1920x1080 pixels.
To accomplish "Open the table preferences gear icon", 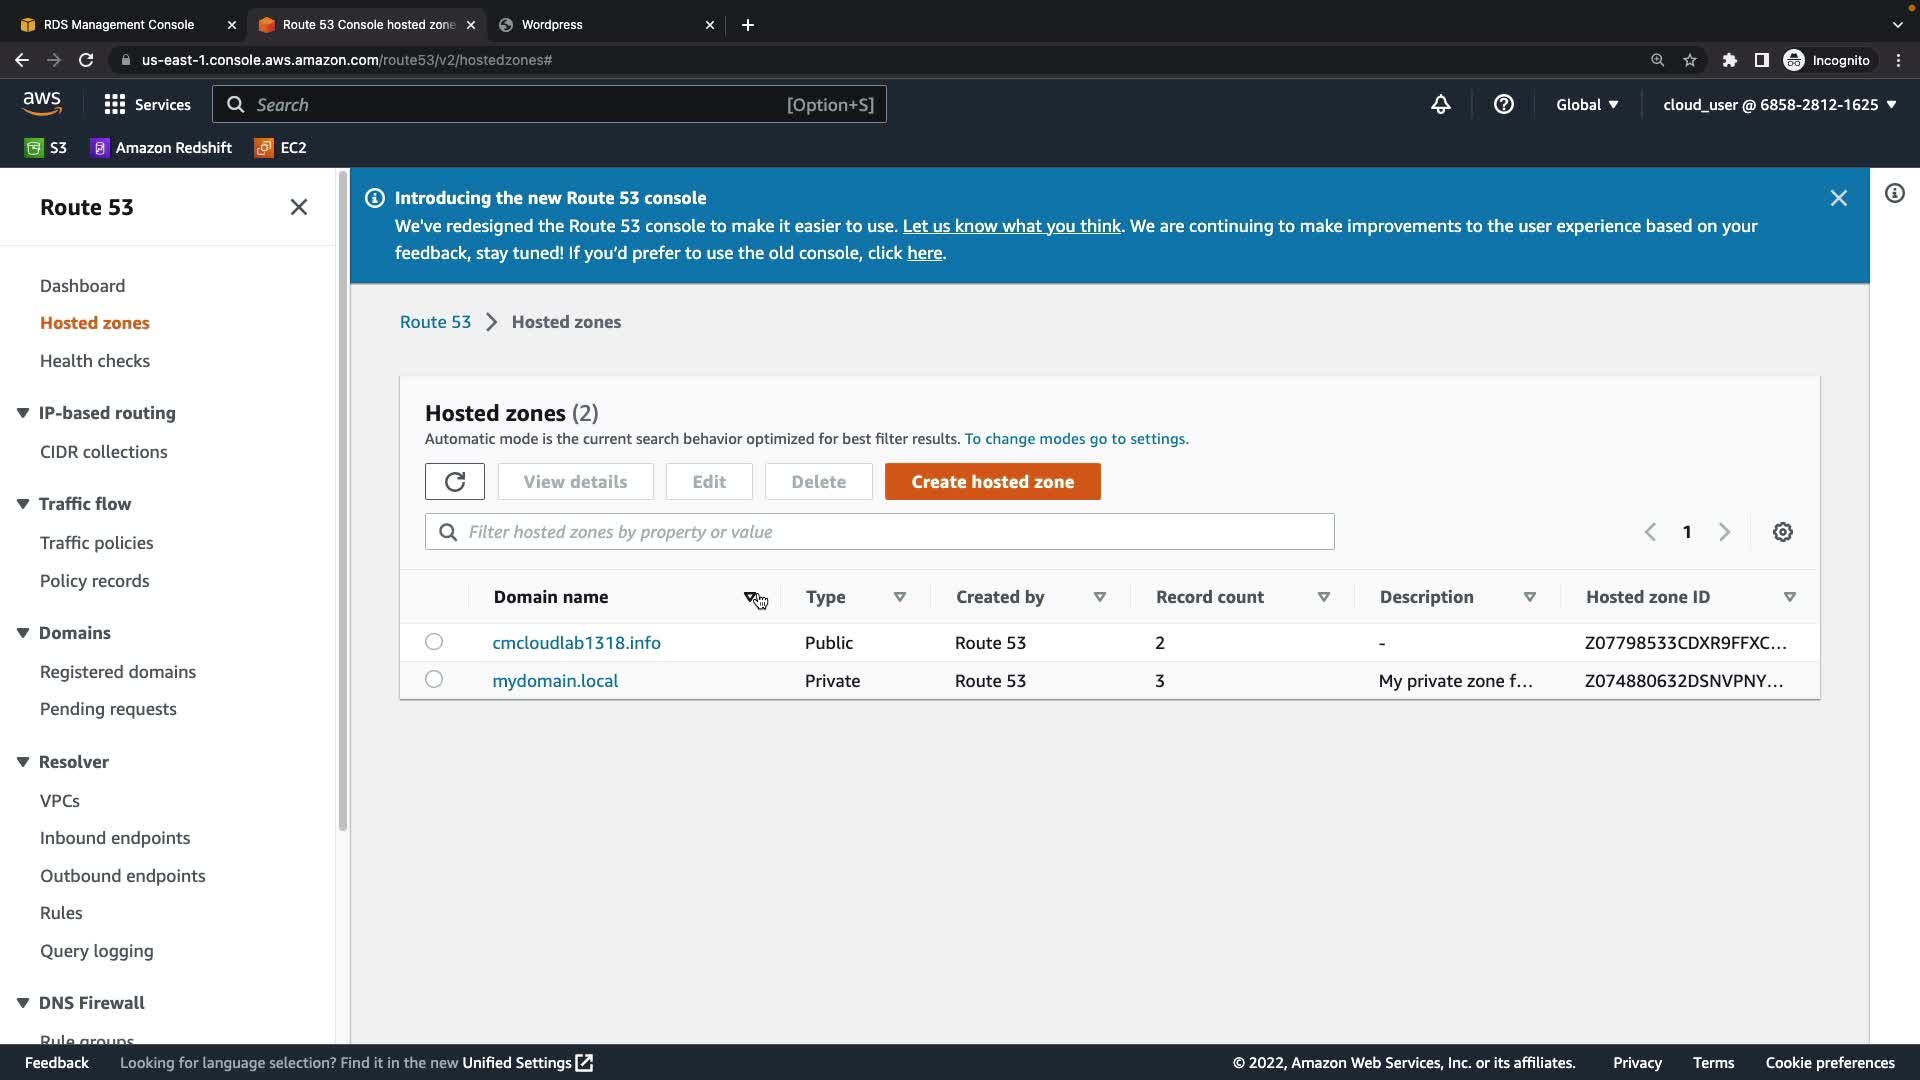I will [x=1782, y=532].
